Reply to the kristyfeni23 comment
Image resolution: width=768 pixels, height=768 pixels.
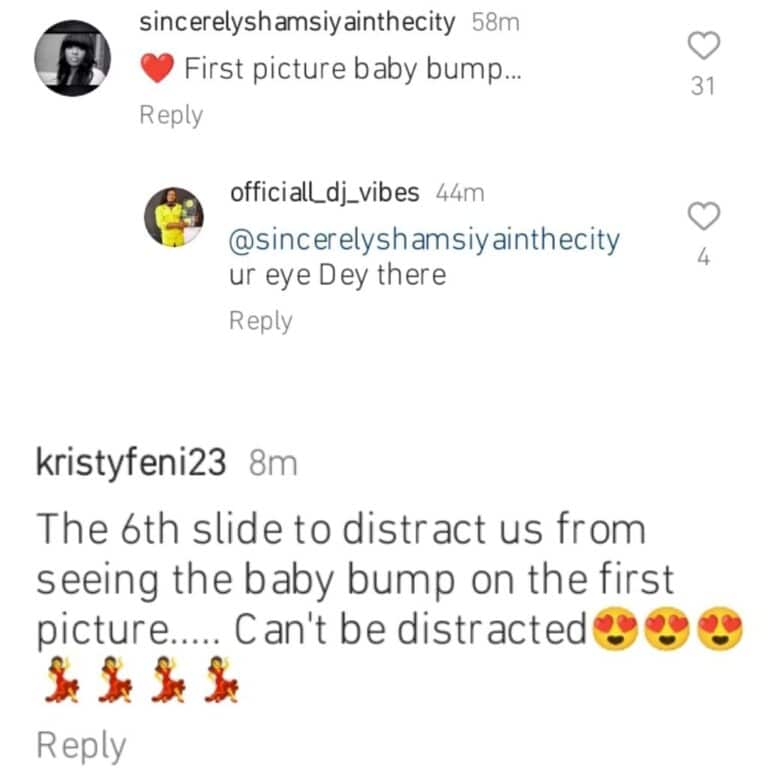81,746
